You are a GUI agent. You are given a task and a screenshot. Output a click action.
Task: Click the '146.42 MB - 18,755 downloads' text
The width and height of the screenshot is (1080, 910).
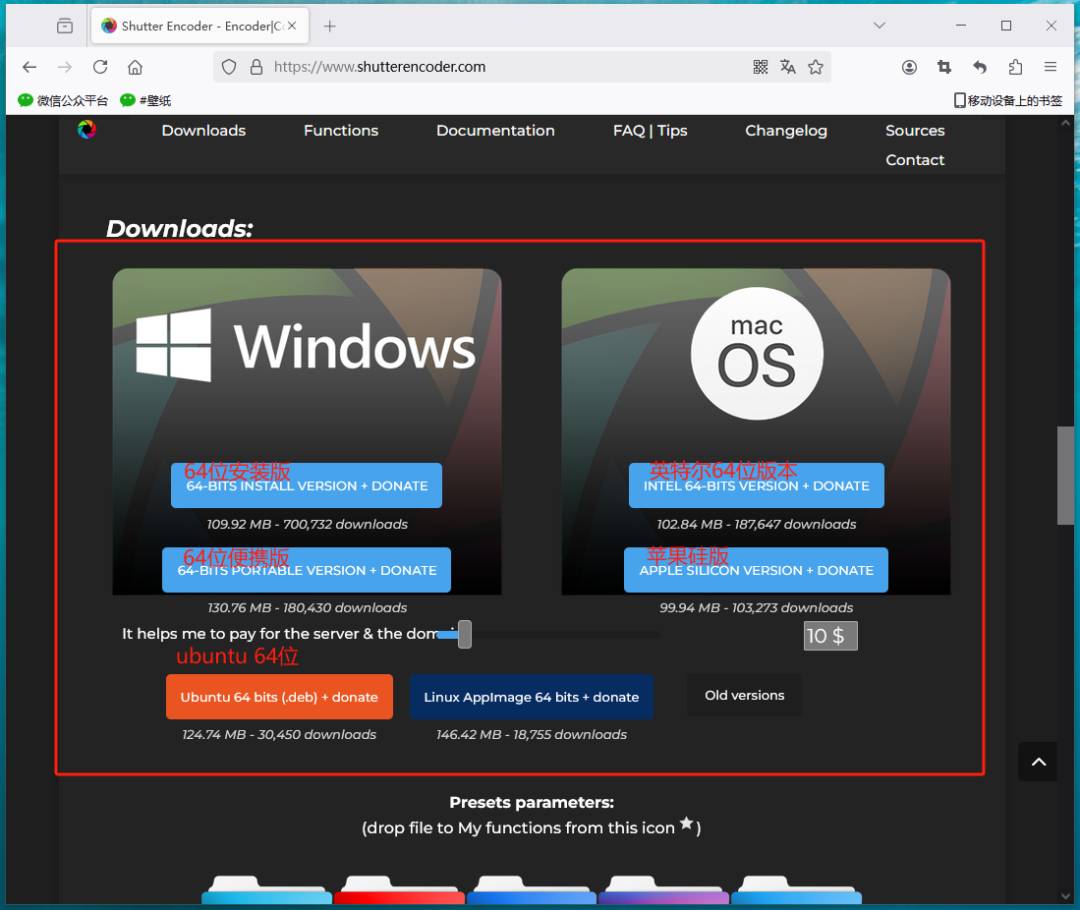[532, 734]
